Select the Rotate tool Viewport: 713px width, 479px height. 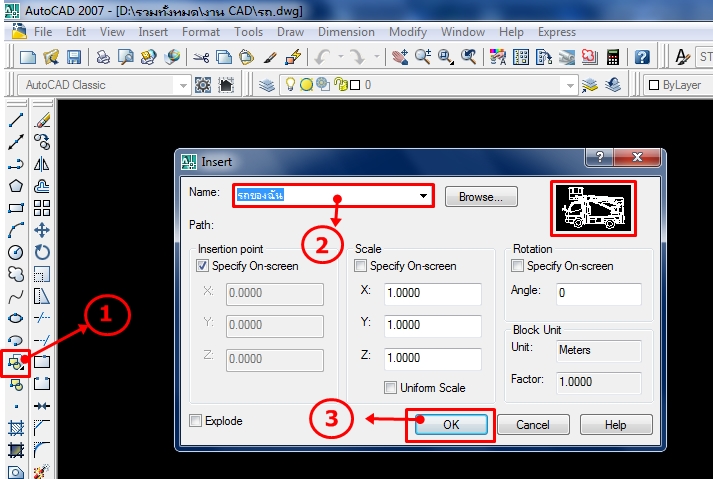click(42, 252)
